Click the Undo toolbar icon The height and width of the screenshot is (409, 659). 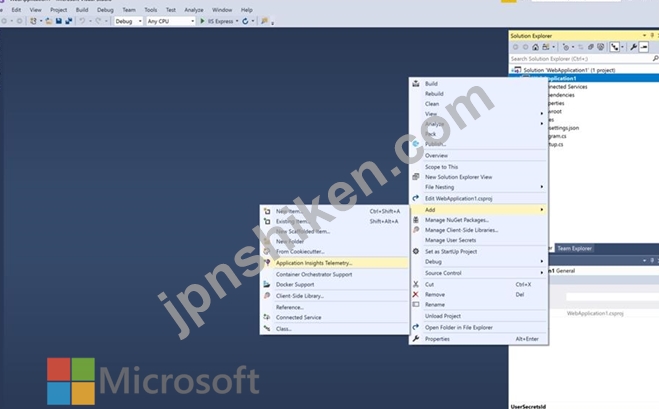pos(82,21)
